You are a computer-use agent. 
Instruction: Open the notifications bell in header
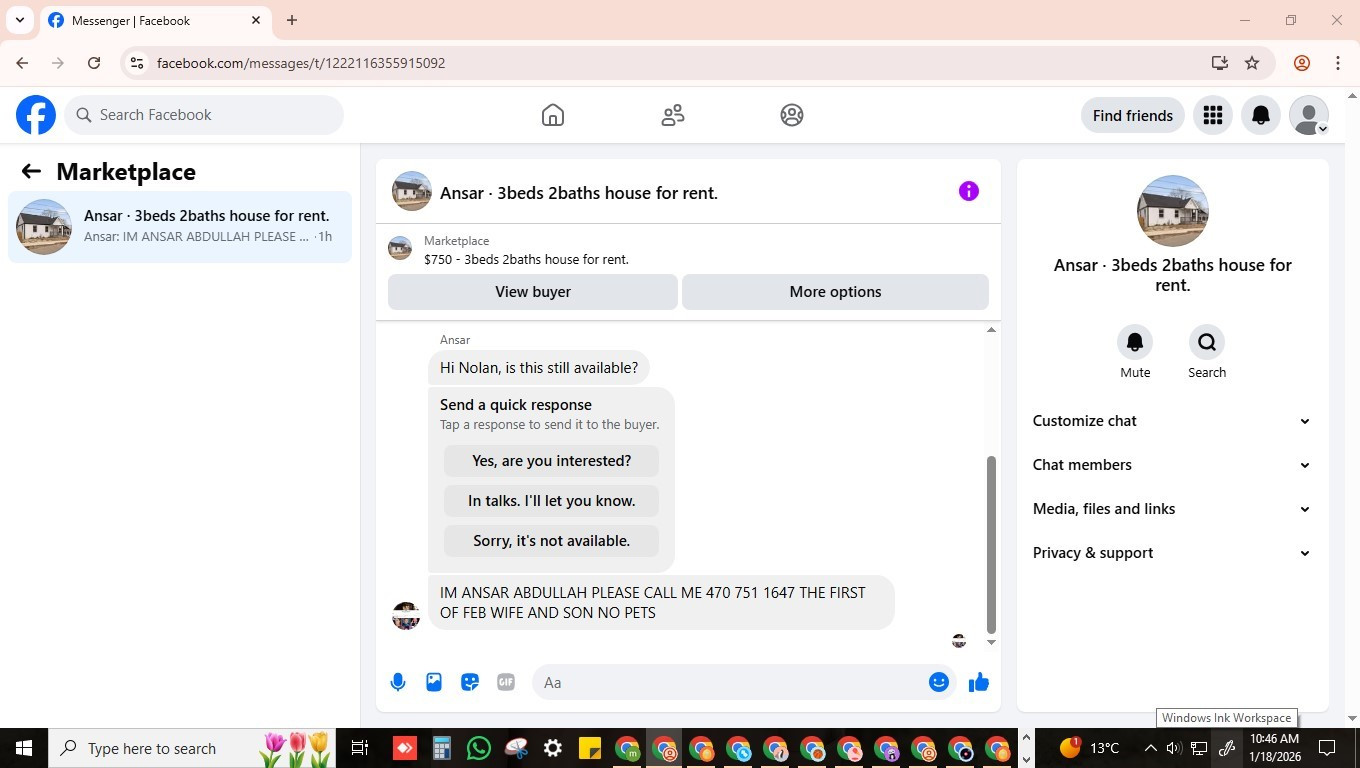pos(1261,115)
